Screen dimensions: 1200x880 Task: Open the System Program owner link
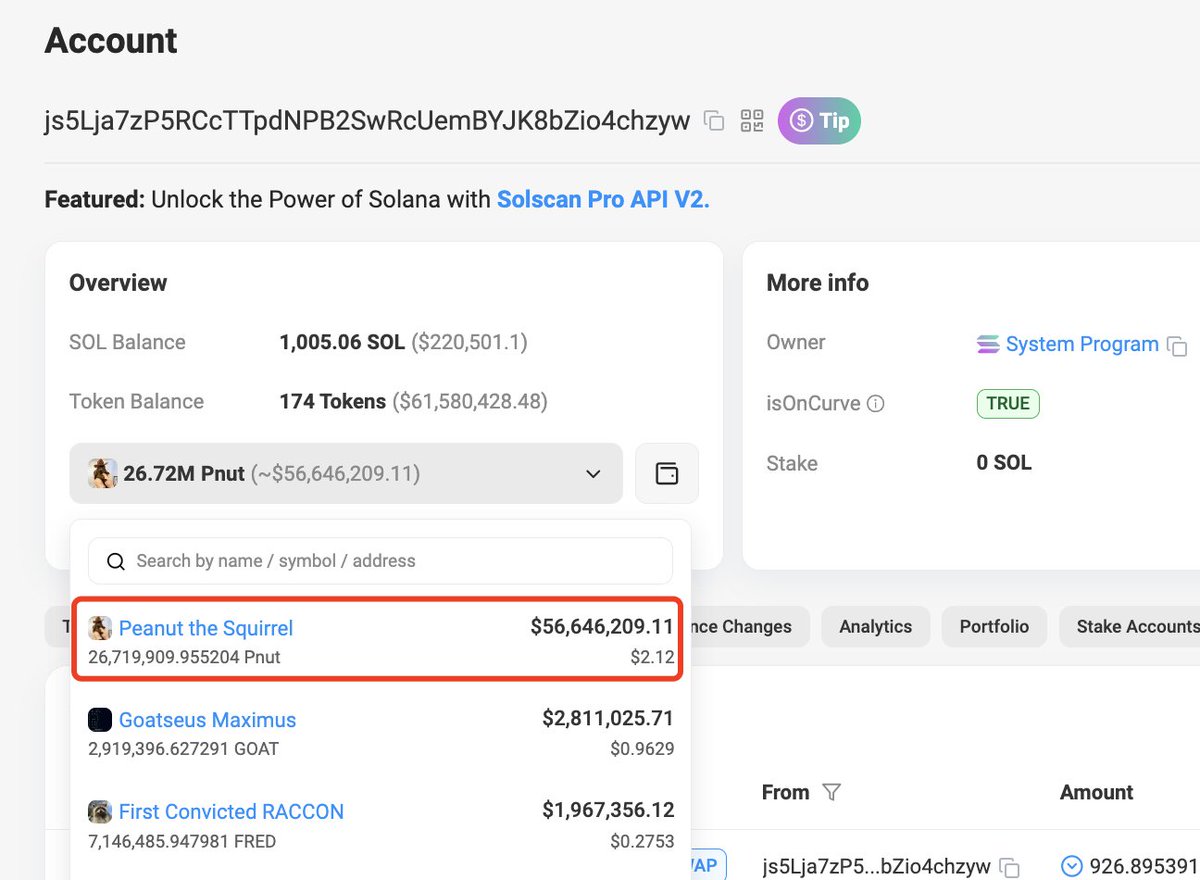(1082, 344)
